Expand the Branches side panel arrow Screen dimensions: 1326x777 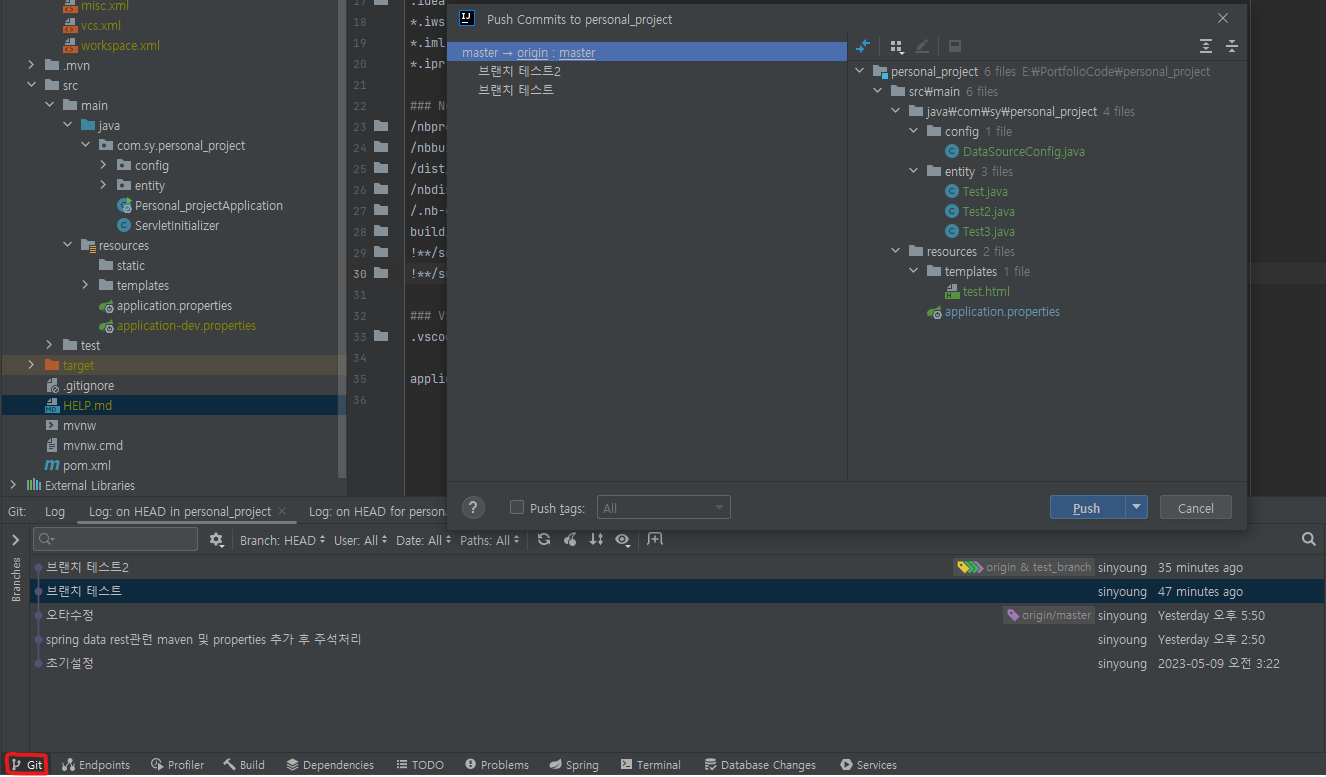pos(15,540)
